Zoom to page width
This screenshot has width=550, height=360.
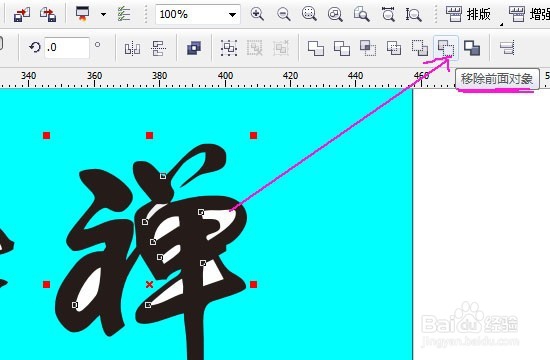tap(388, 14)
